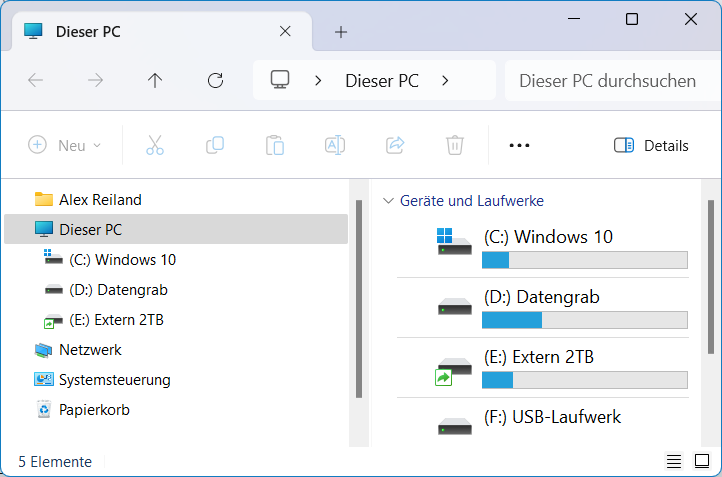The width and height of the screenshot is (722, 477).
Task: Click the (D:) Datengrab storage usage bar
Action: (584, 320)
